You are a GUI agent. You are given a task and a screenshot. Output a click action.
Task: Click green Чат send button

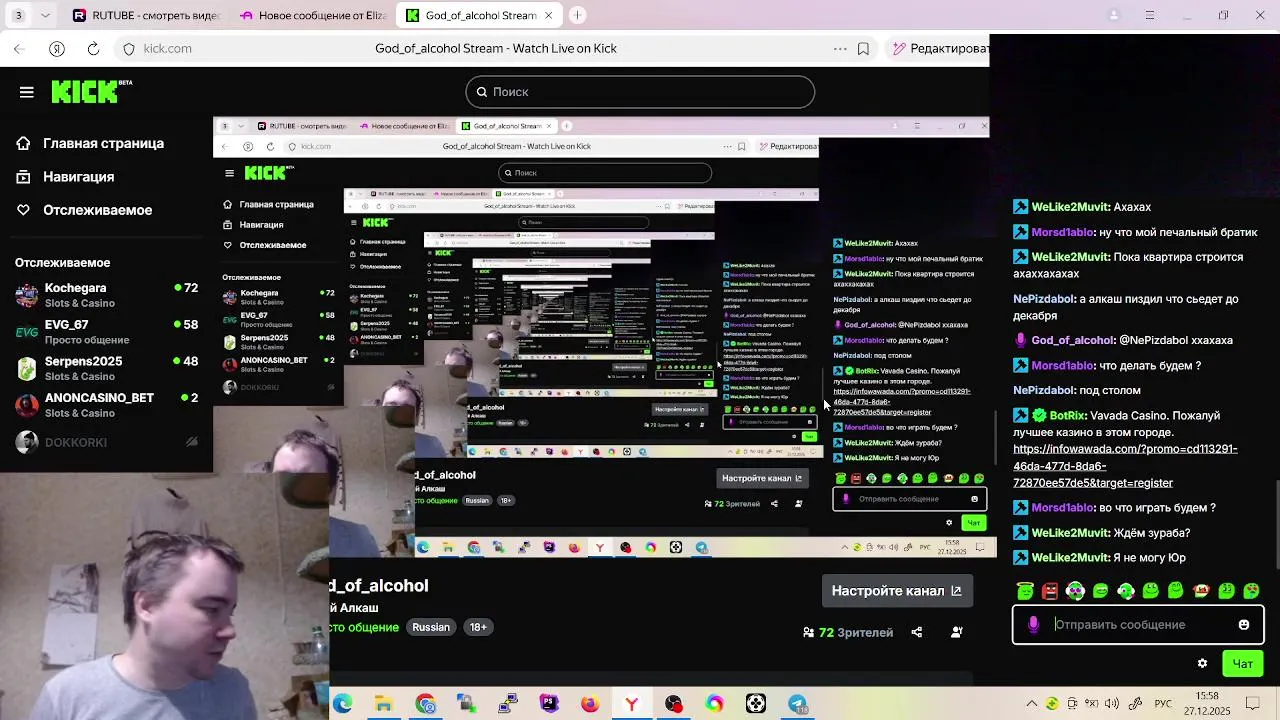point(1243,664)
